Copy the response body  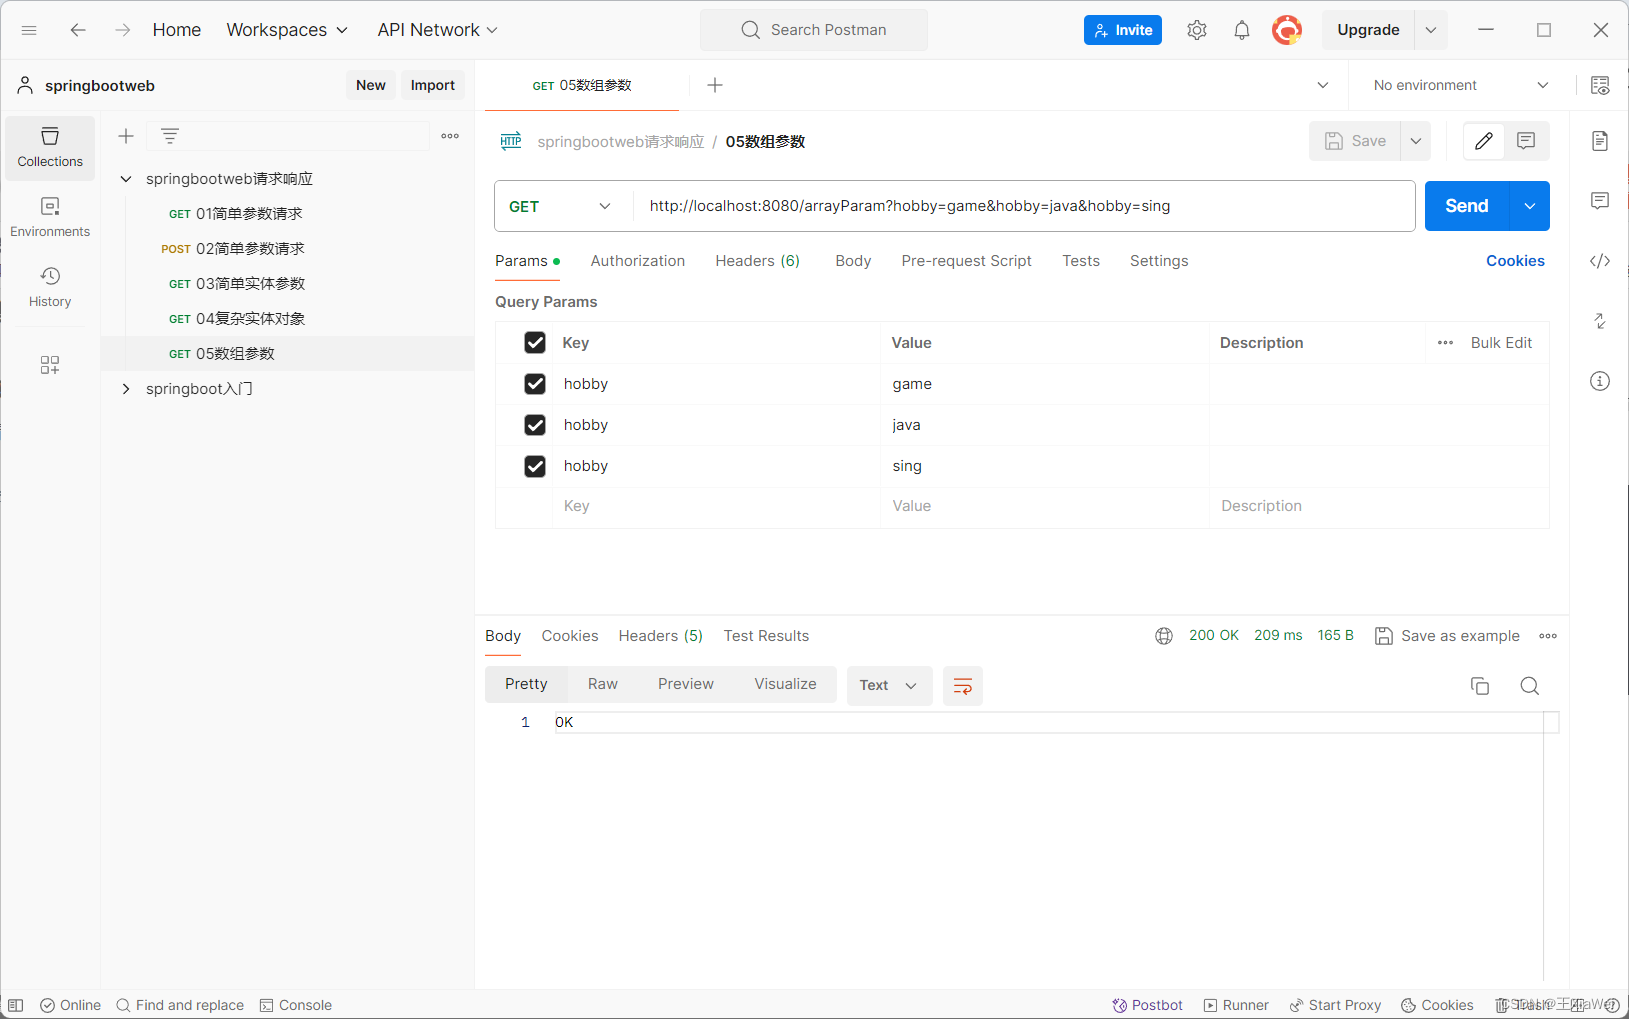[x=1480, y=686]
